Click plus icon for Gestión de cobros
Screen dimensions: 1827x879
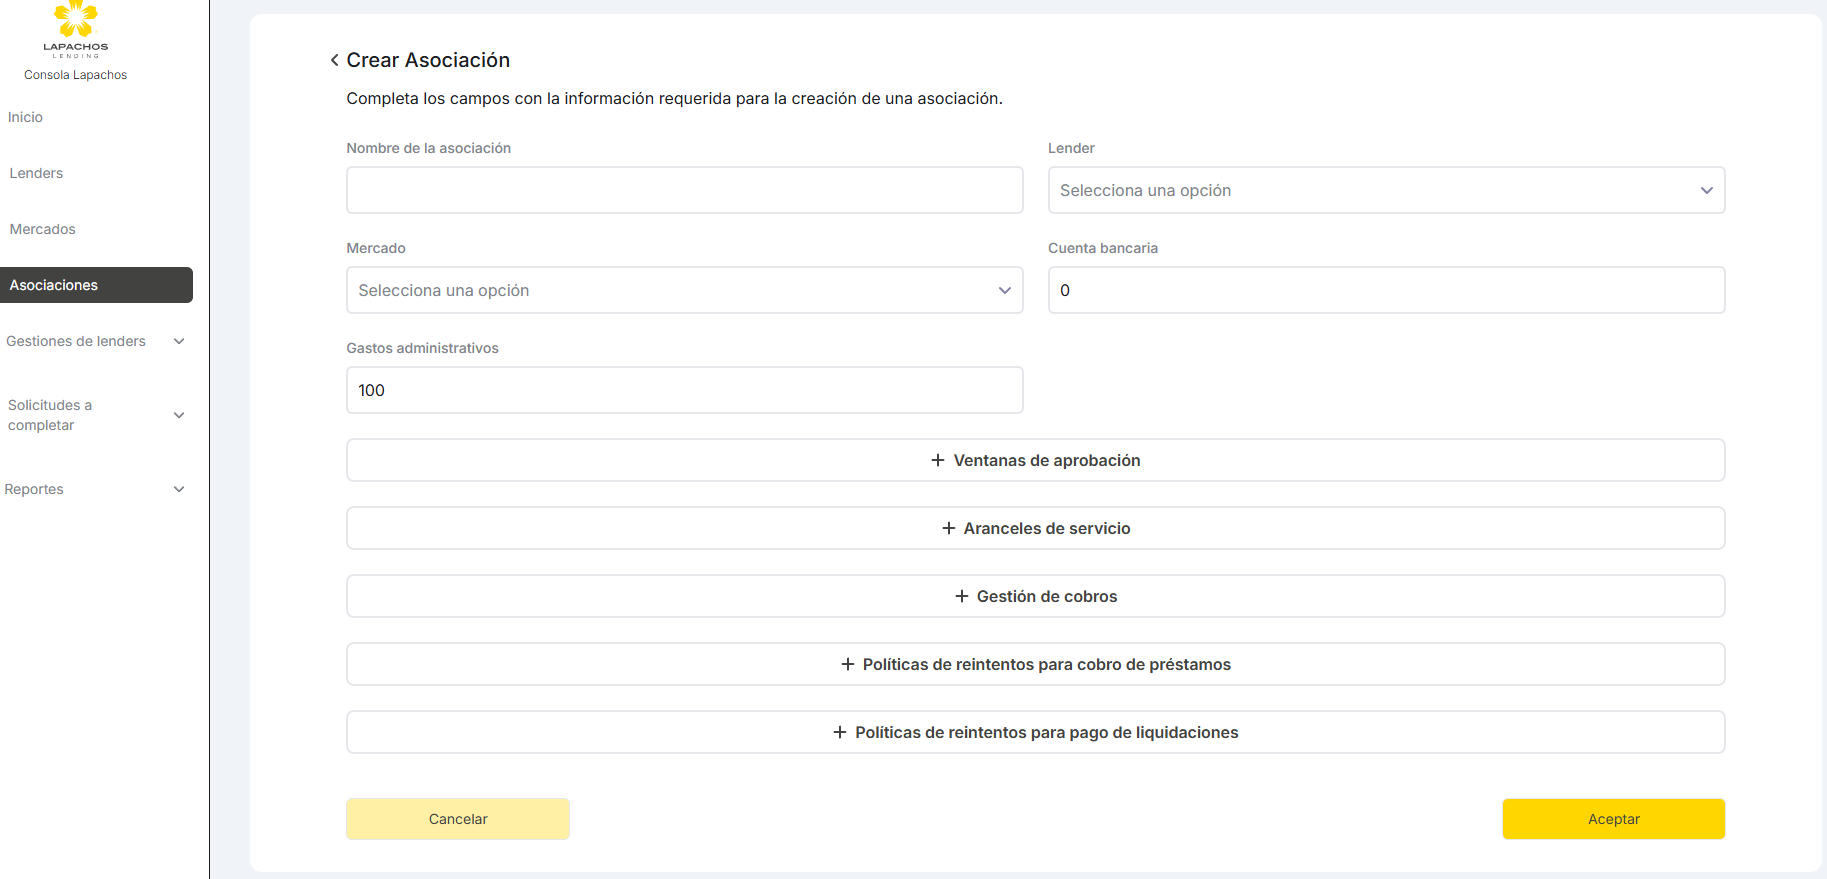(x=961, y=596)
